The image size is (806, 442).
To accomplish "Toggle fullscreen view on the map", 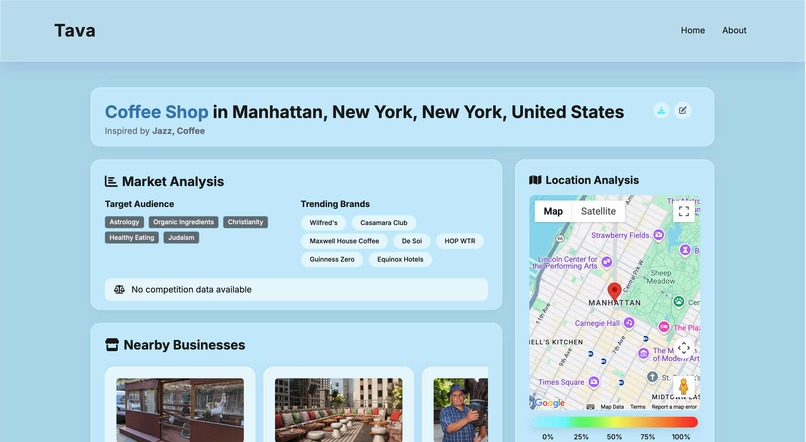I will click(684, 211).
